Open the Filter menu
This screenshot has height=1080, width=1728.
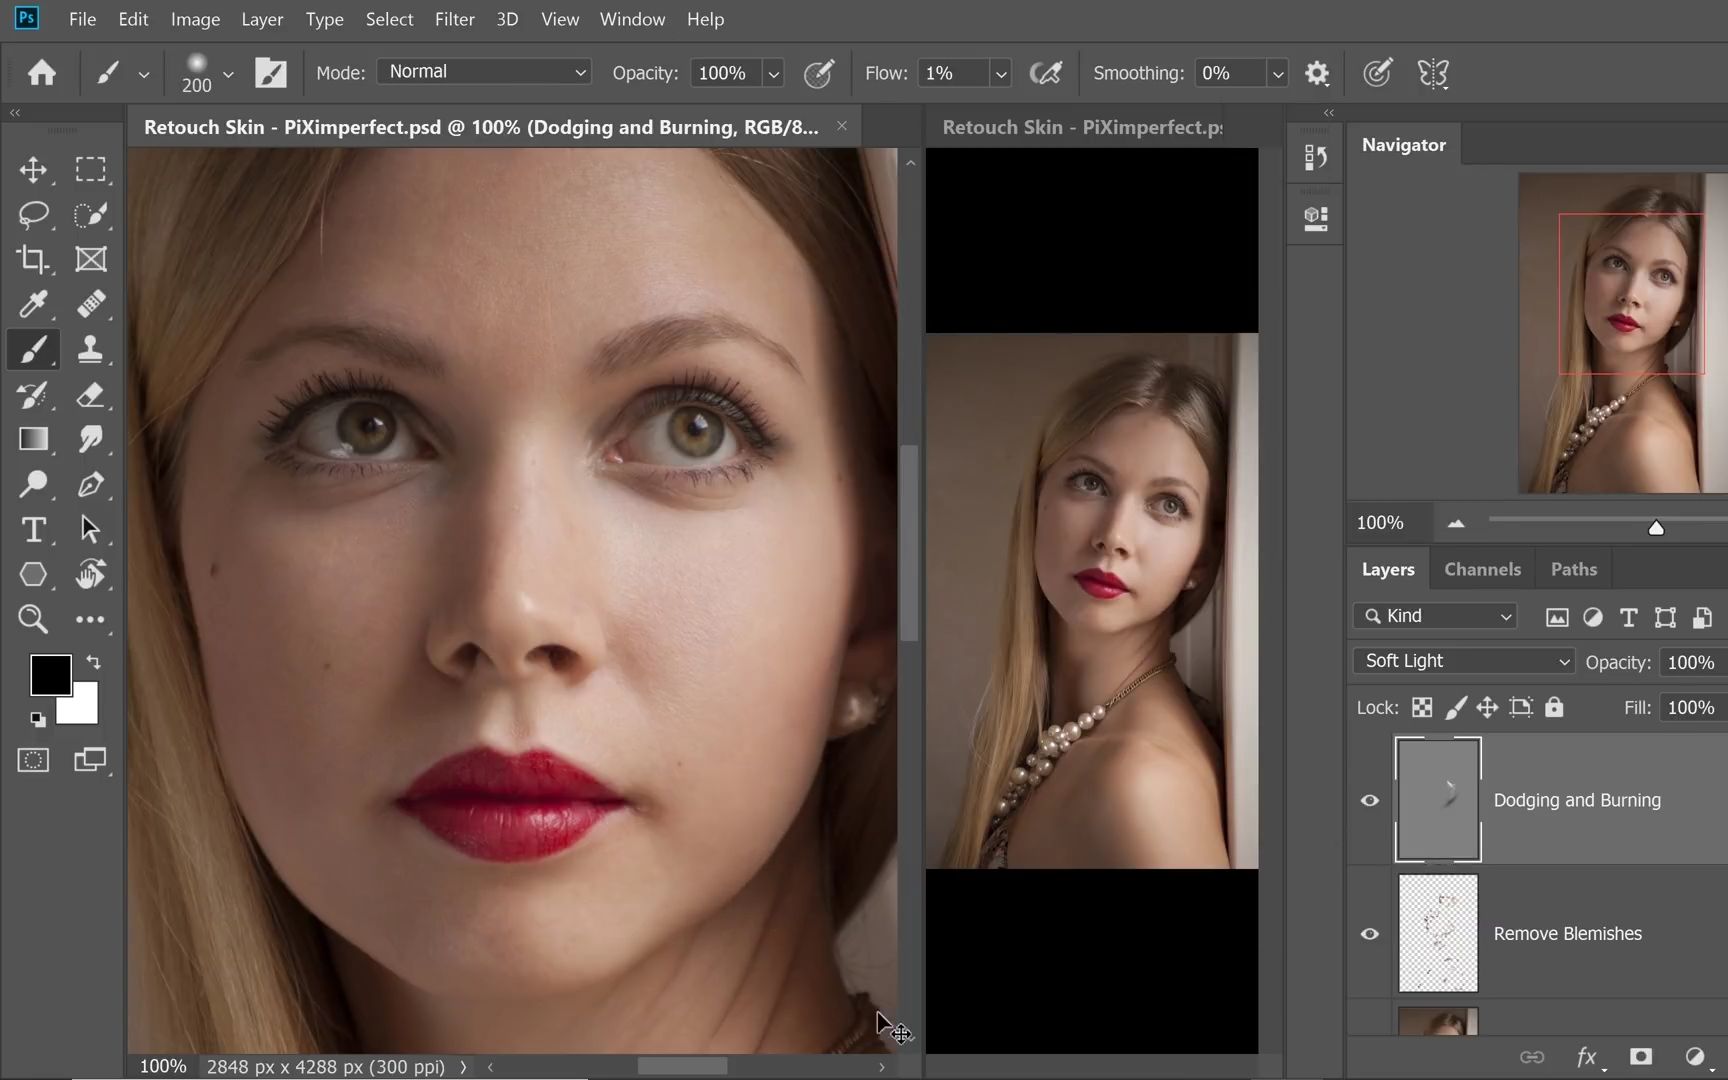coord(455,18)
